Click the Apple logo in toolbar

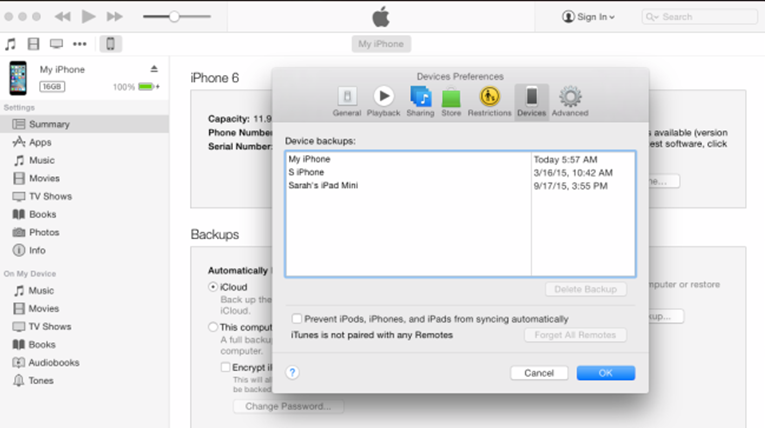[381, 17]
